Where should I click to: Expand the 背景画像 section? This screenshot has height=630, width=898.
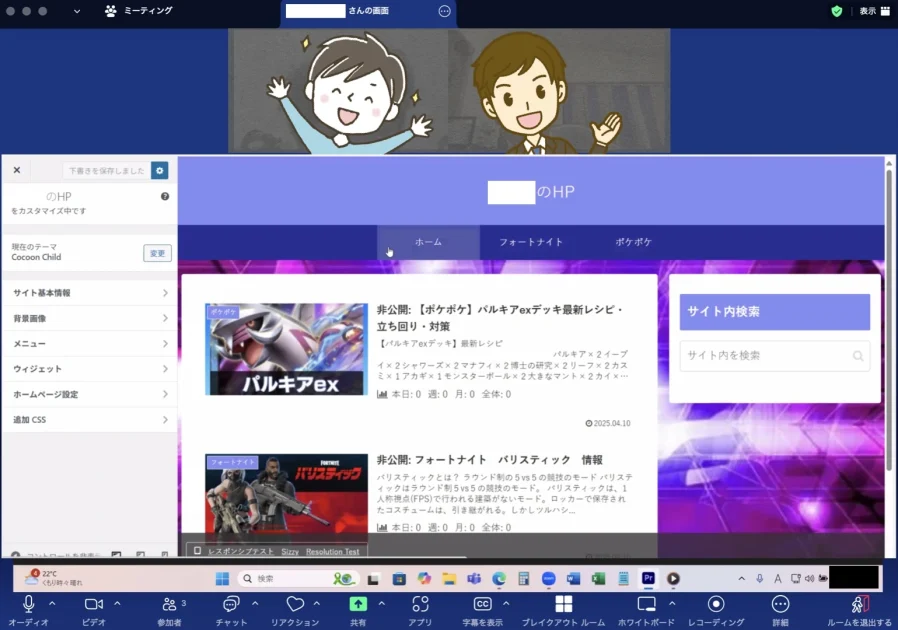[x=90, y=318]
